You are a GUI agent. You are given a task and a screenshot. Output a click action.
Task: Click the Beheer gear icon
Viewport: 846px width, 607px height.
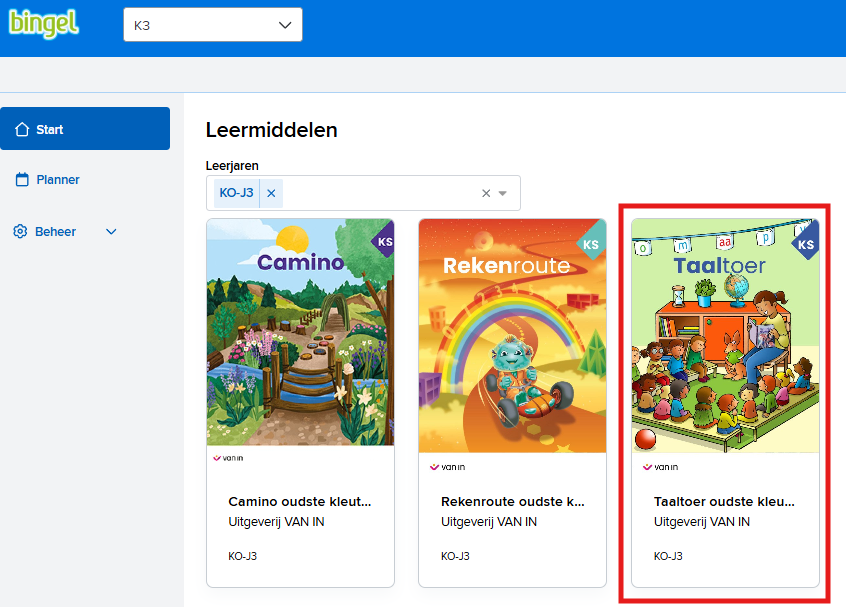point(20,231)
